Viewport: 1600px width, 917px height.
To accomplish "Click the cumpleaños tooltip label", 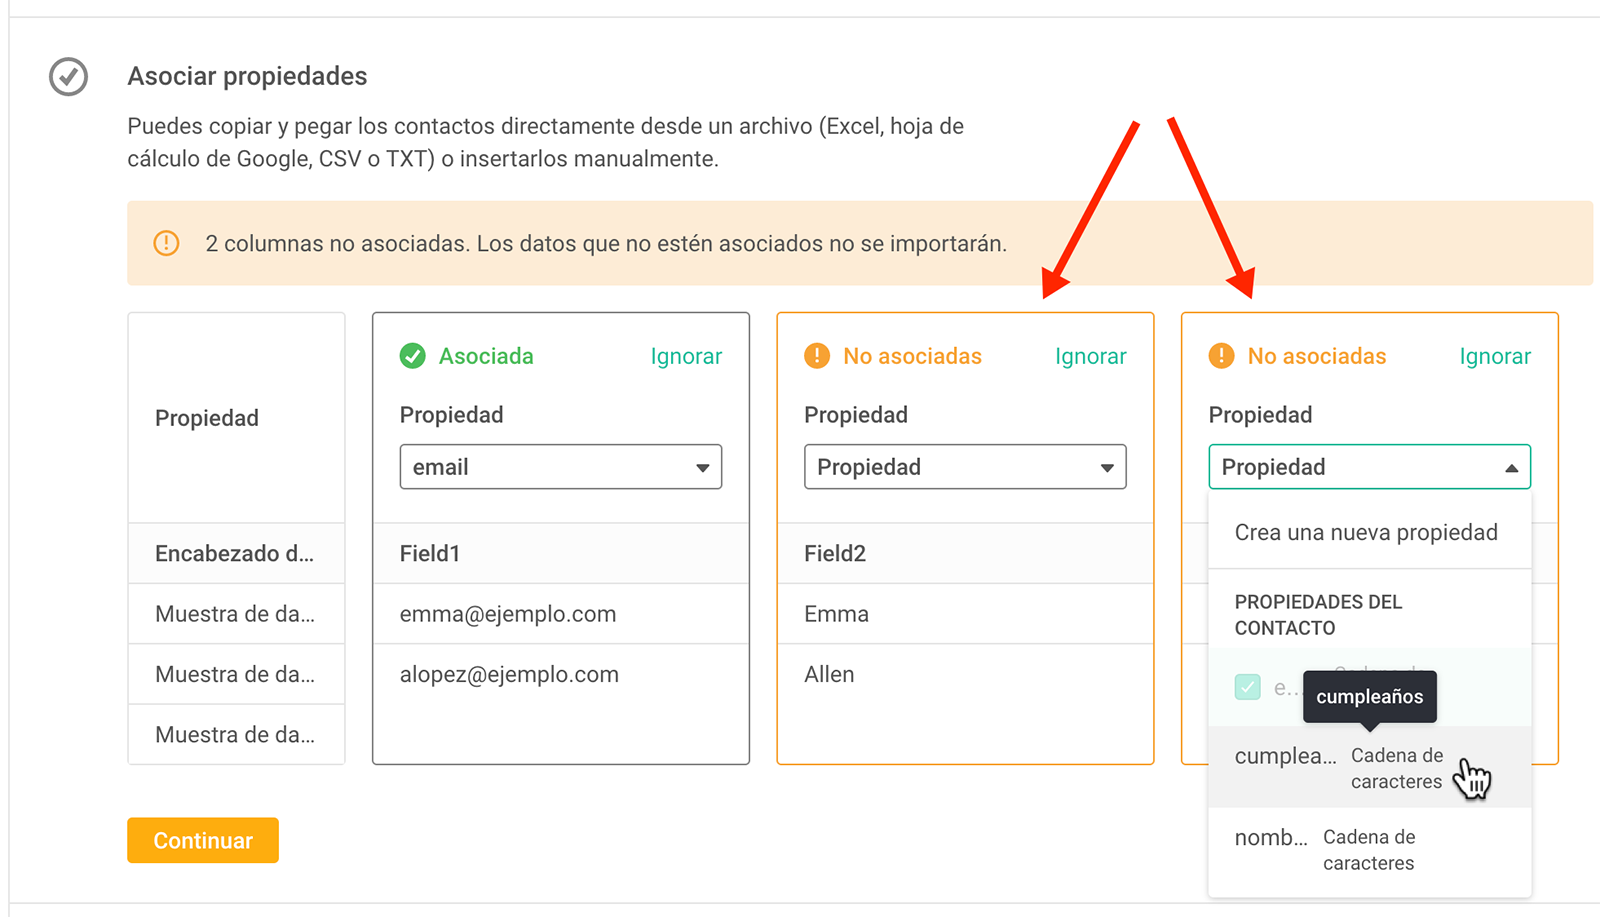I will [1369, 697].
